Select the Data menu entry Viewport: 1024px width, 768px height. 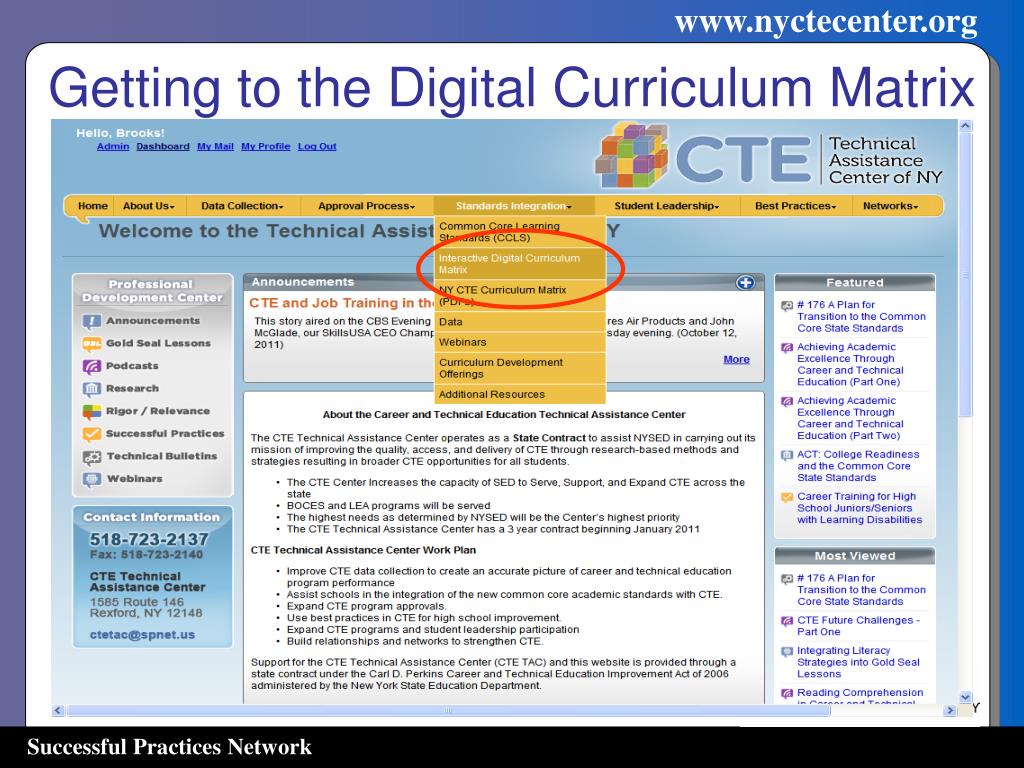pos(520,322)
